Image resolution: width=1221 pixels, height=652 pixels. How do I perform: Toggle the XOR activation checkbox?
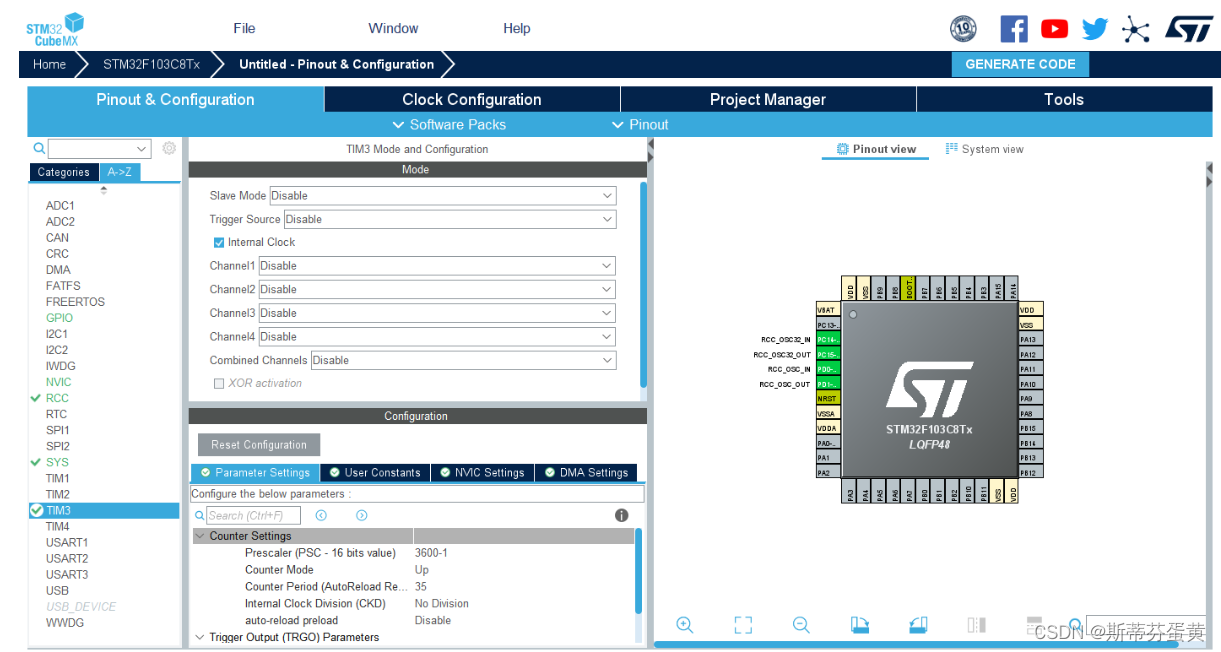(x=219, y=383)
